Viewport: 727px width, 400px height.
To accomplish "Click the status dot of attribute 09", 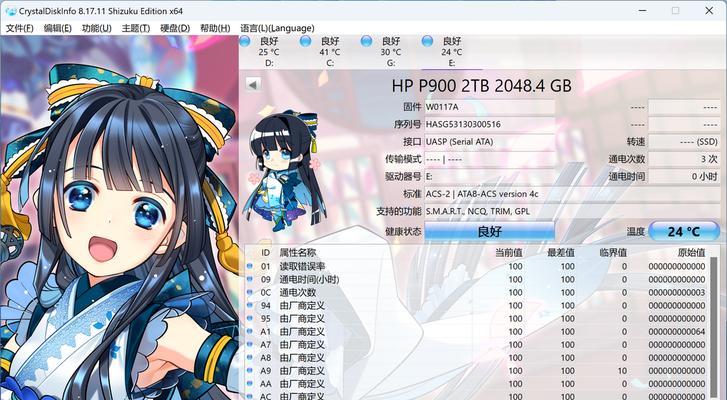I will [249, 279].
